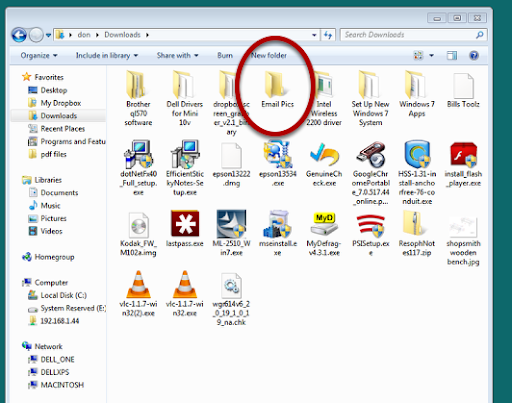
Task: Select the EfficientStickyNotes-Setup.exe file
Action: [185, 168]
